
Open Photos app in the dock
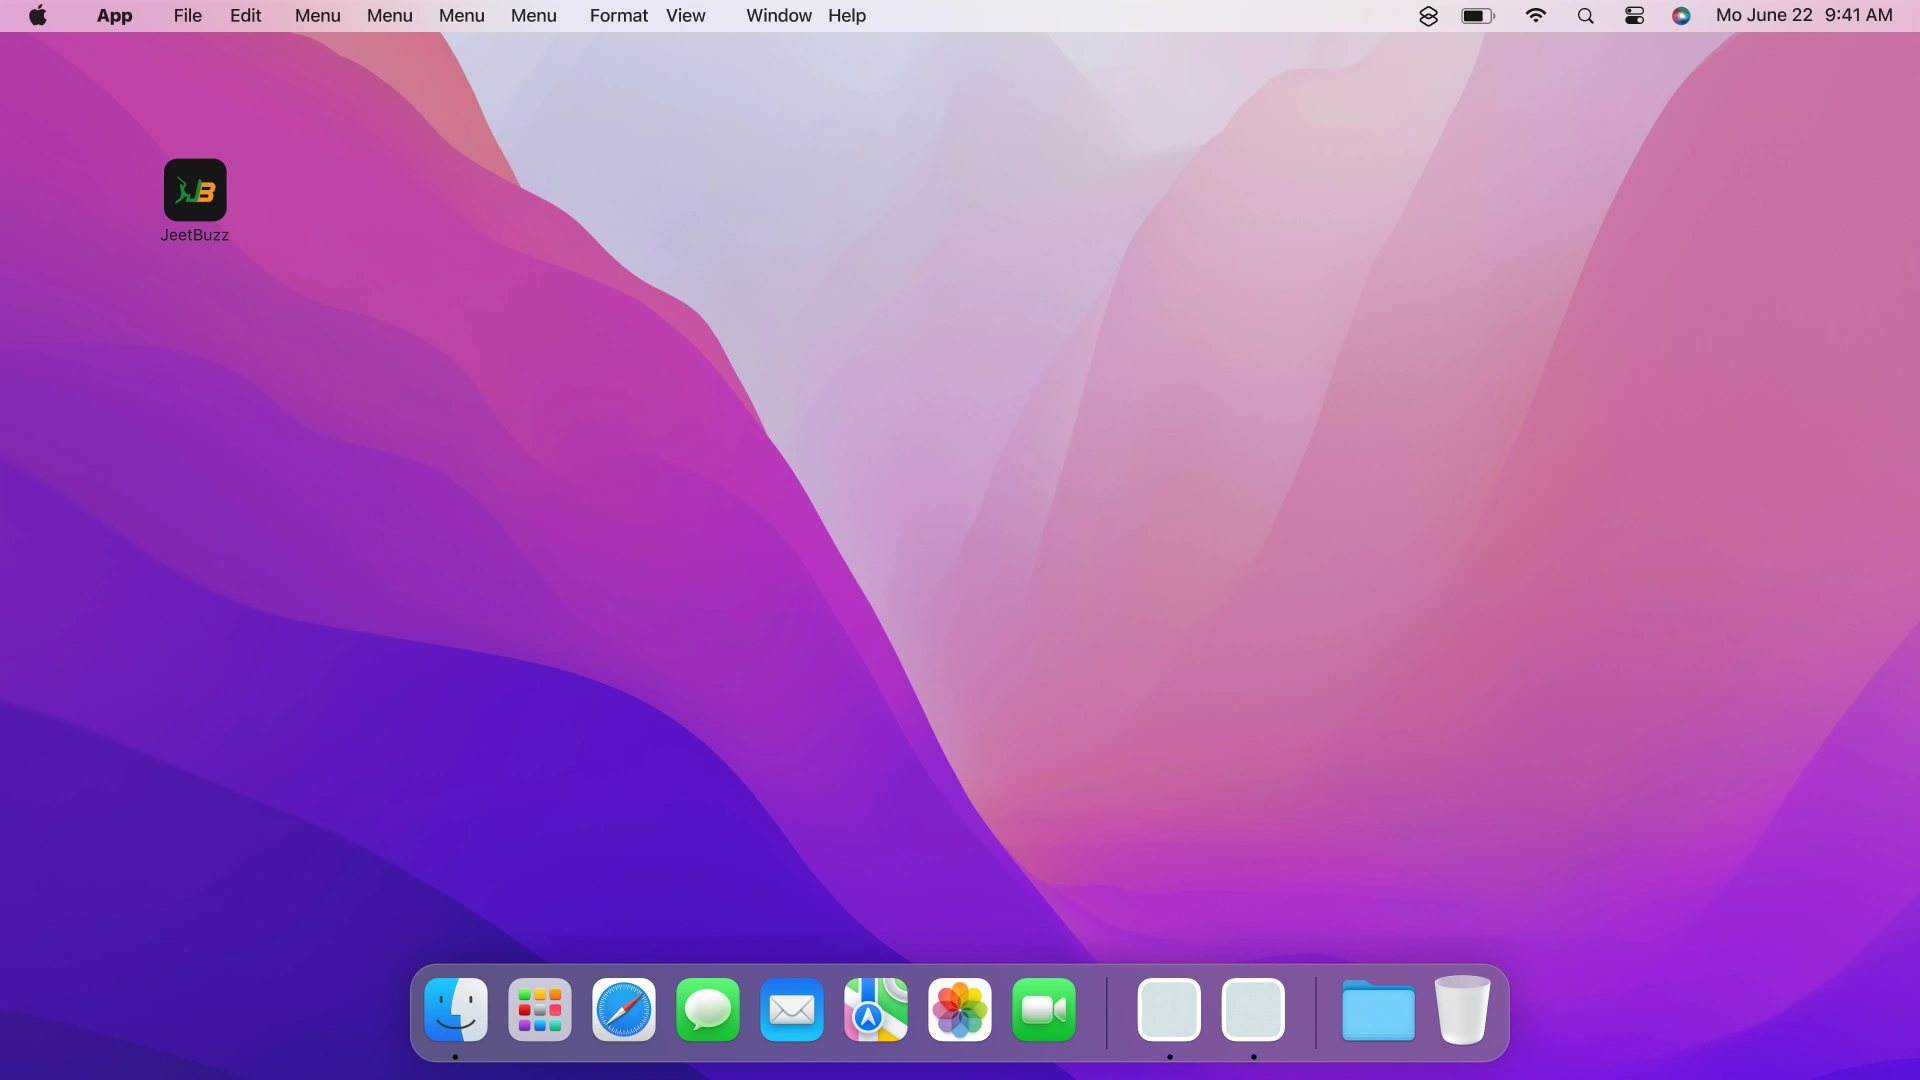960,1010
